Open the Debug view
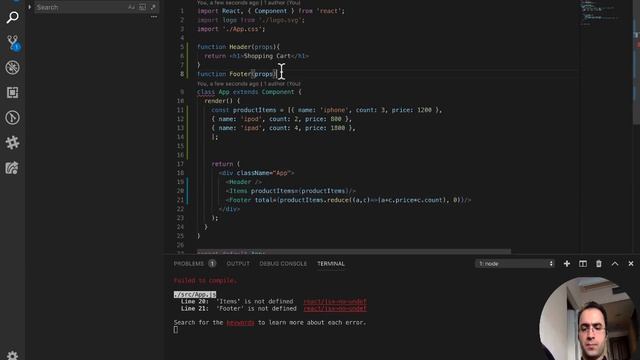This screenshot has width=640, height=360. [12, 67]
